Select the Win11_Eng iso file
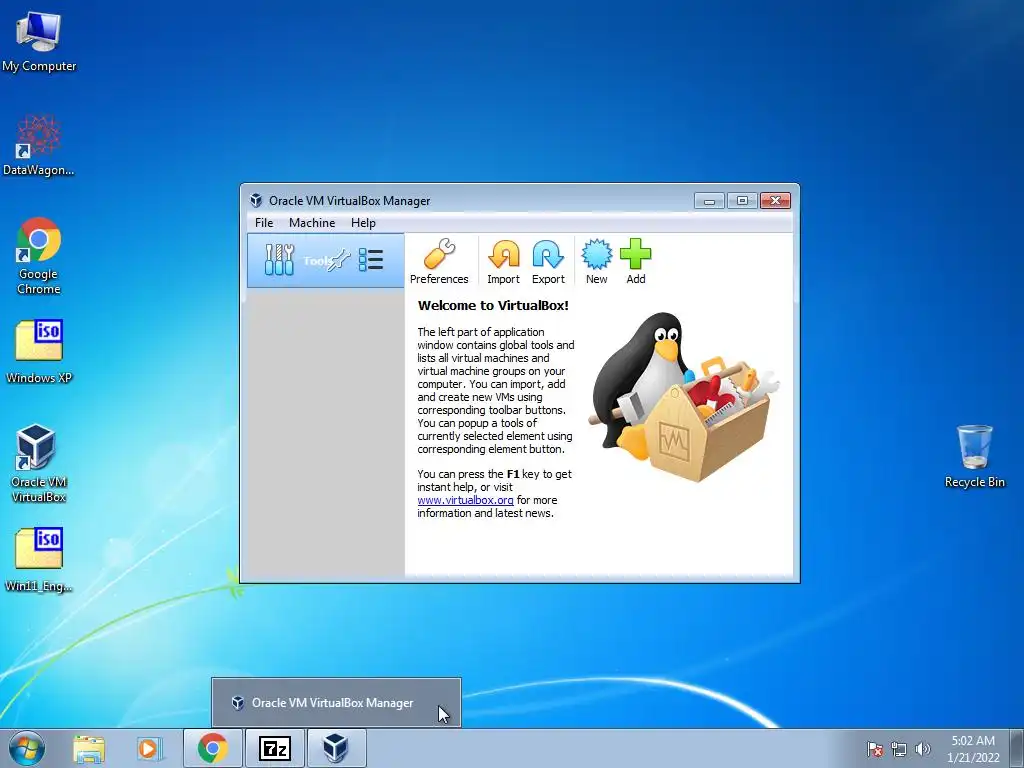The image size is (1024, 768). (x=39, y=560)
